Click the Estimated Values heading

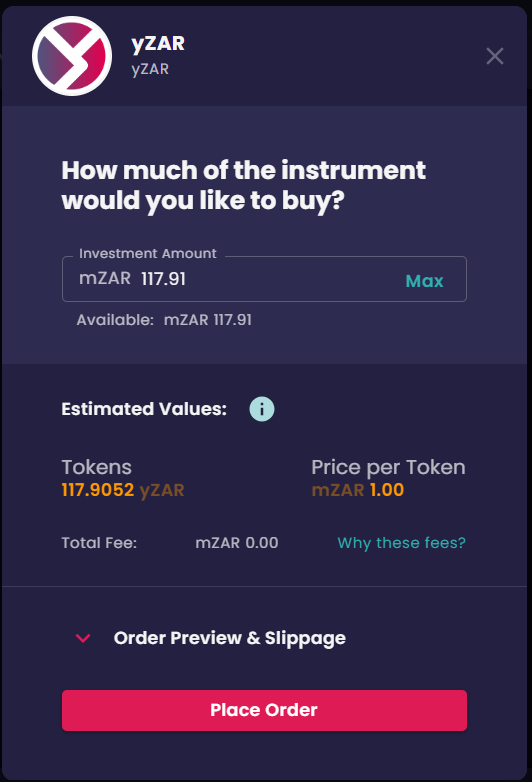[144, 409]
